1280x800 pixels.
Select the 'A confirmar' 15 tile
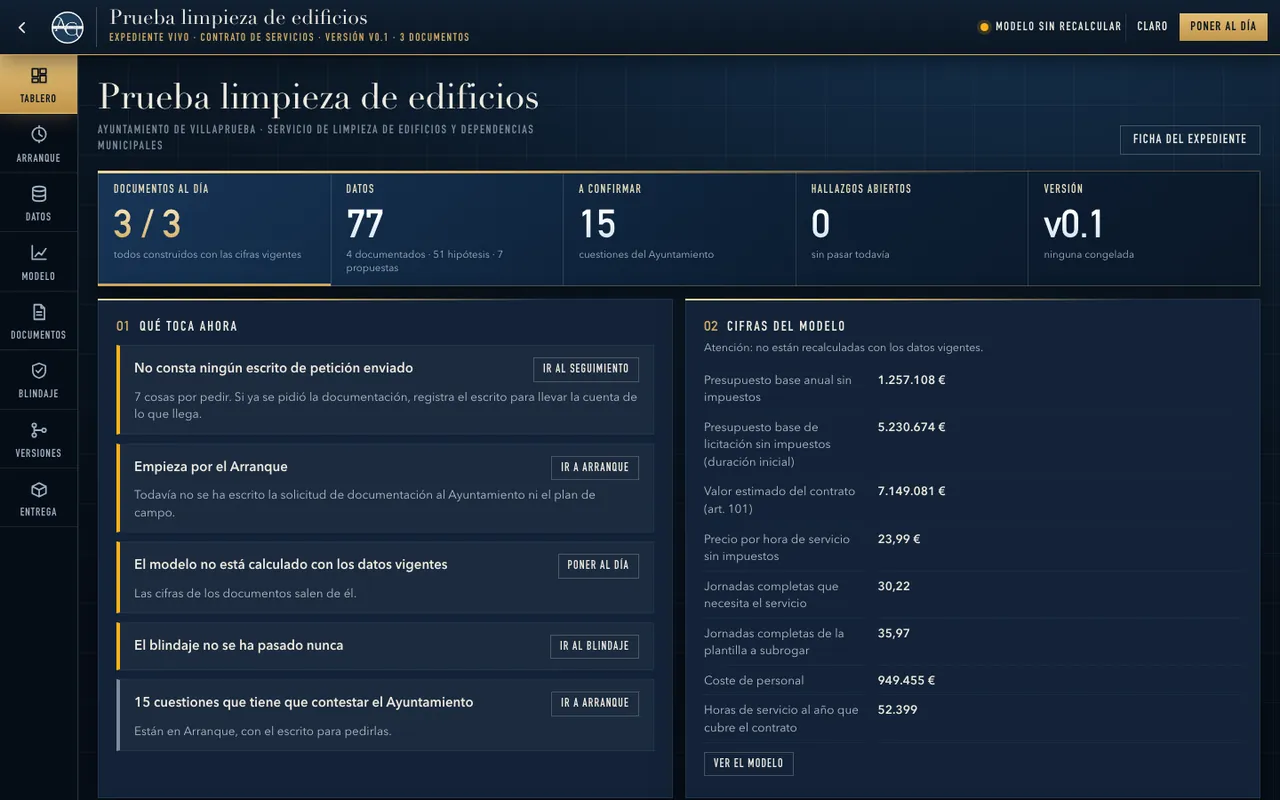[x=679, y=228]
